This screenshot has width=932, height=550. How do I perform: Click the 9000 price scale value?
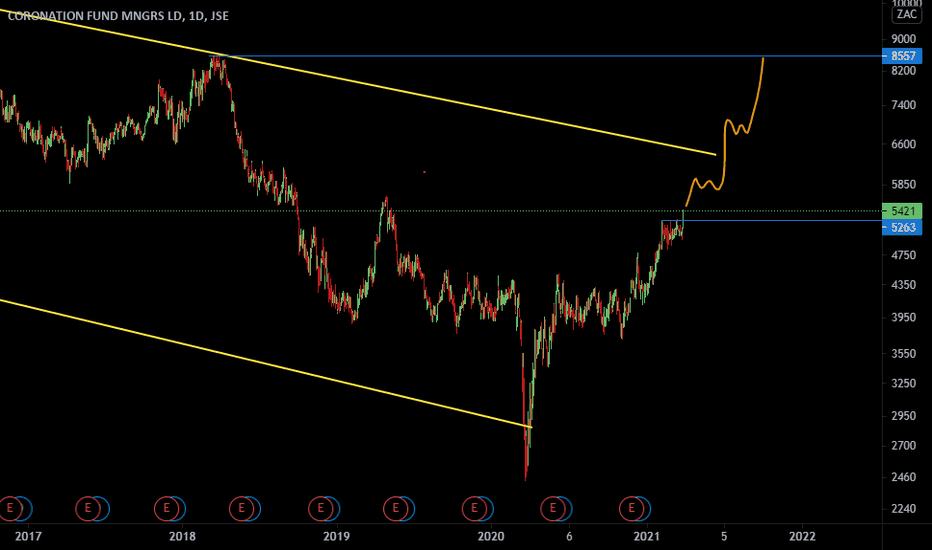point(903,39)
